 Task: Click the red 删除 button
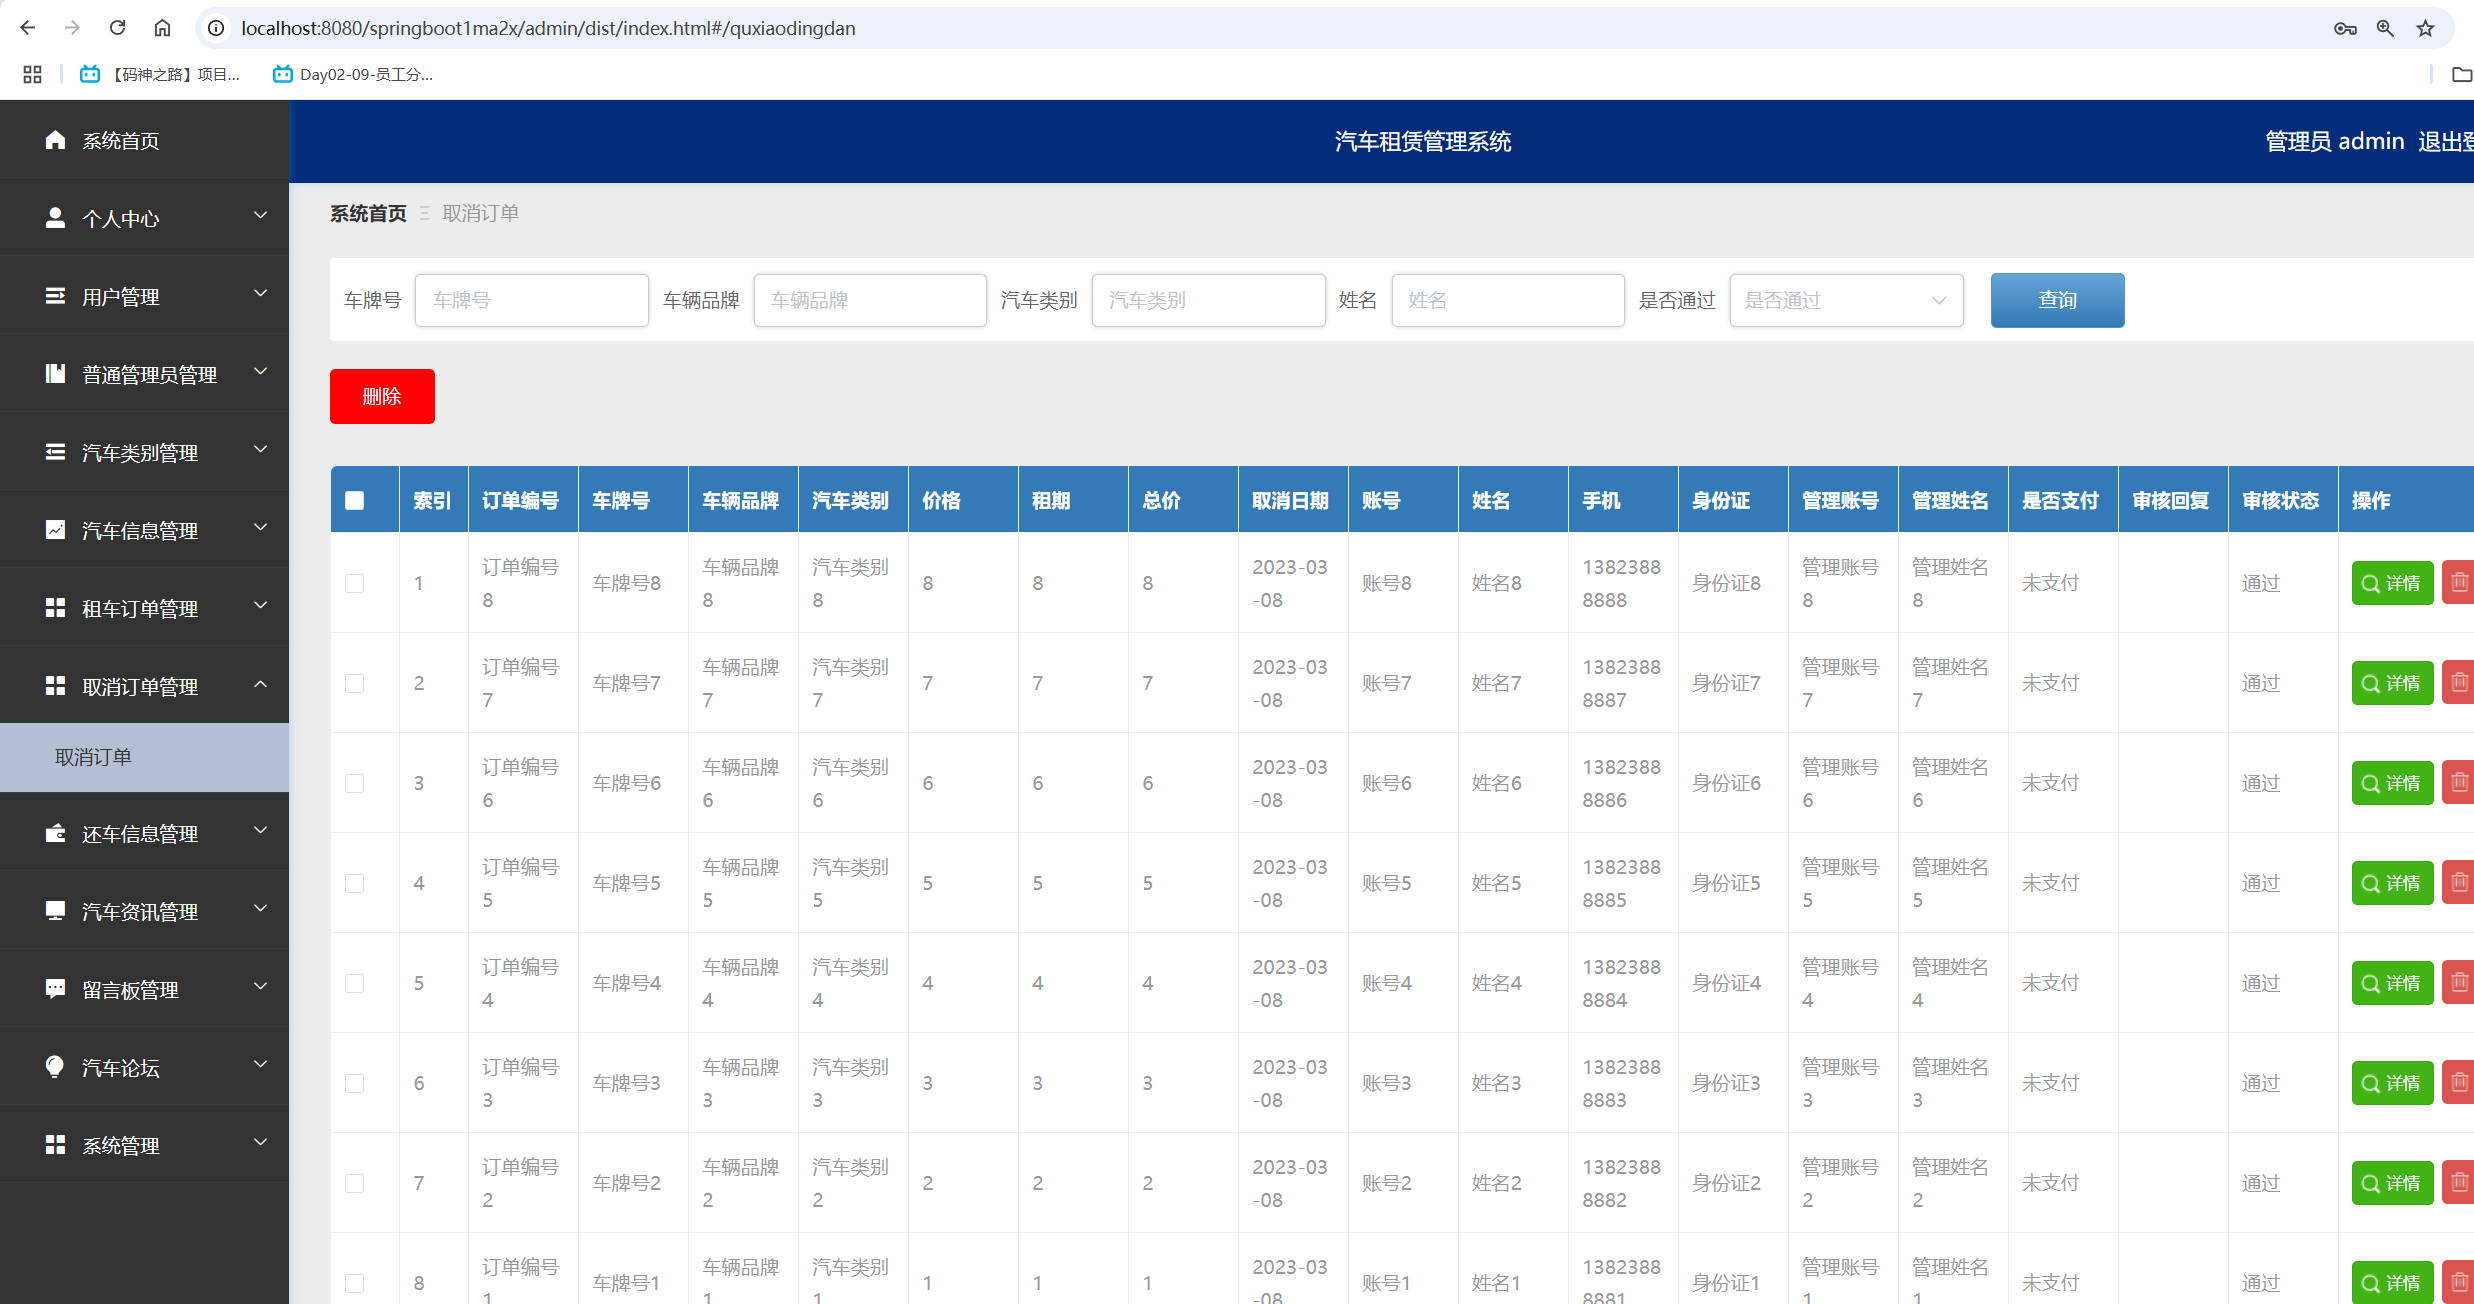coord(382,396)
